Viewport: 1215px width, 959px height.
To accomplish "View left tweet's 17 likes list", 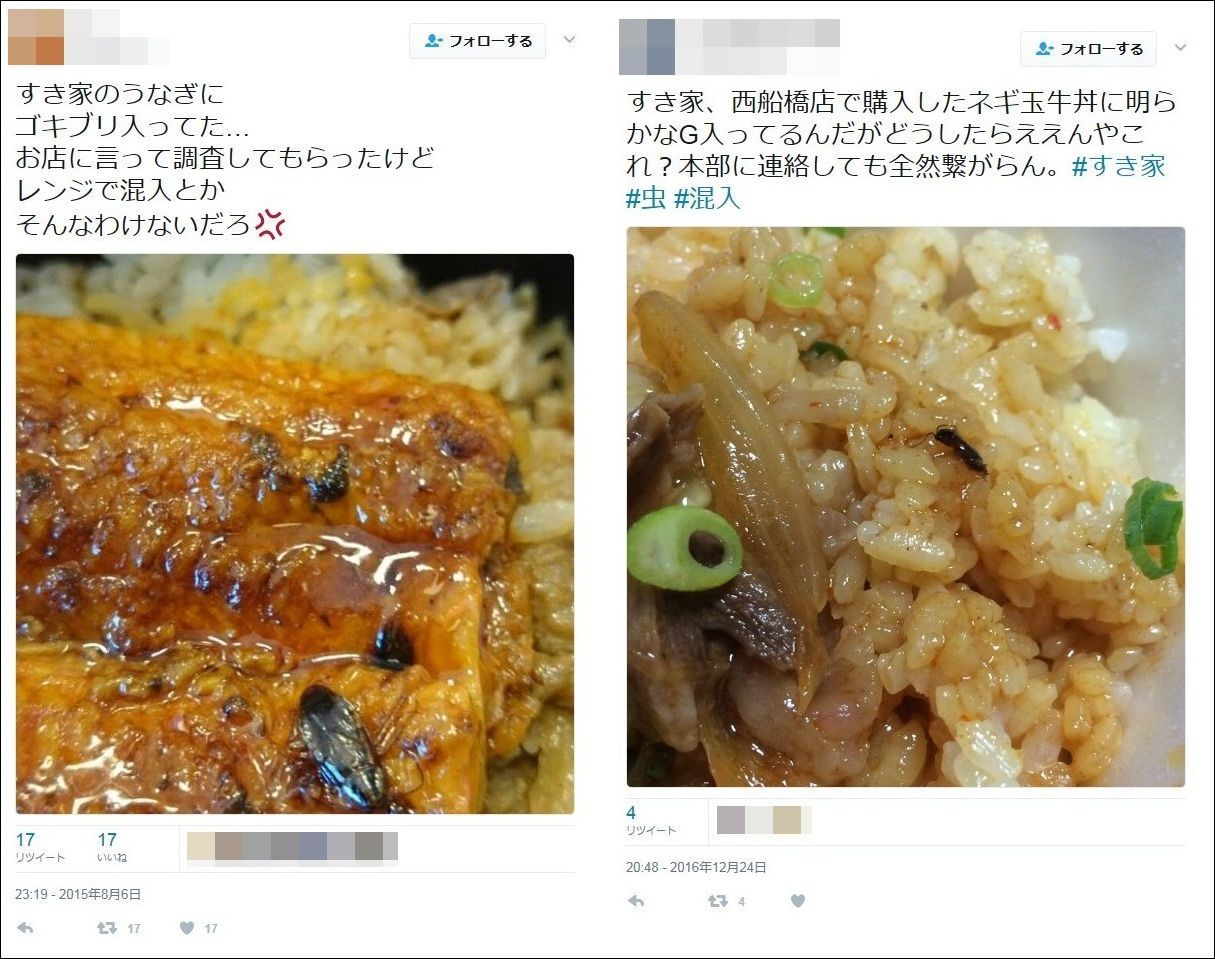I will point(111,847).
